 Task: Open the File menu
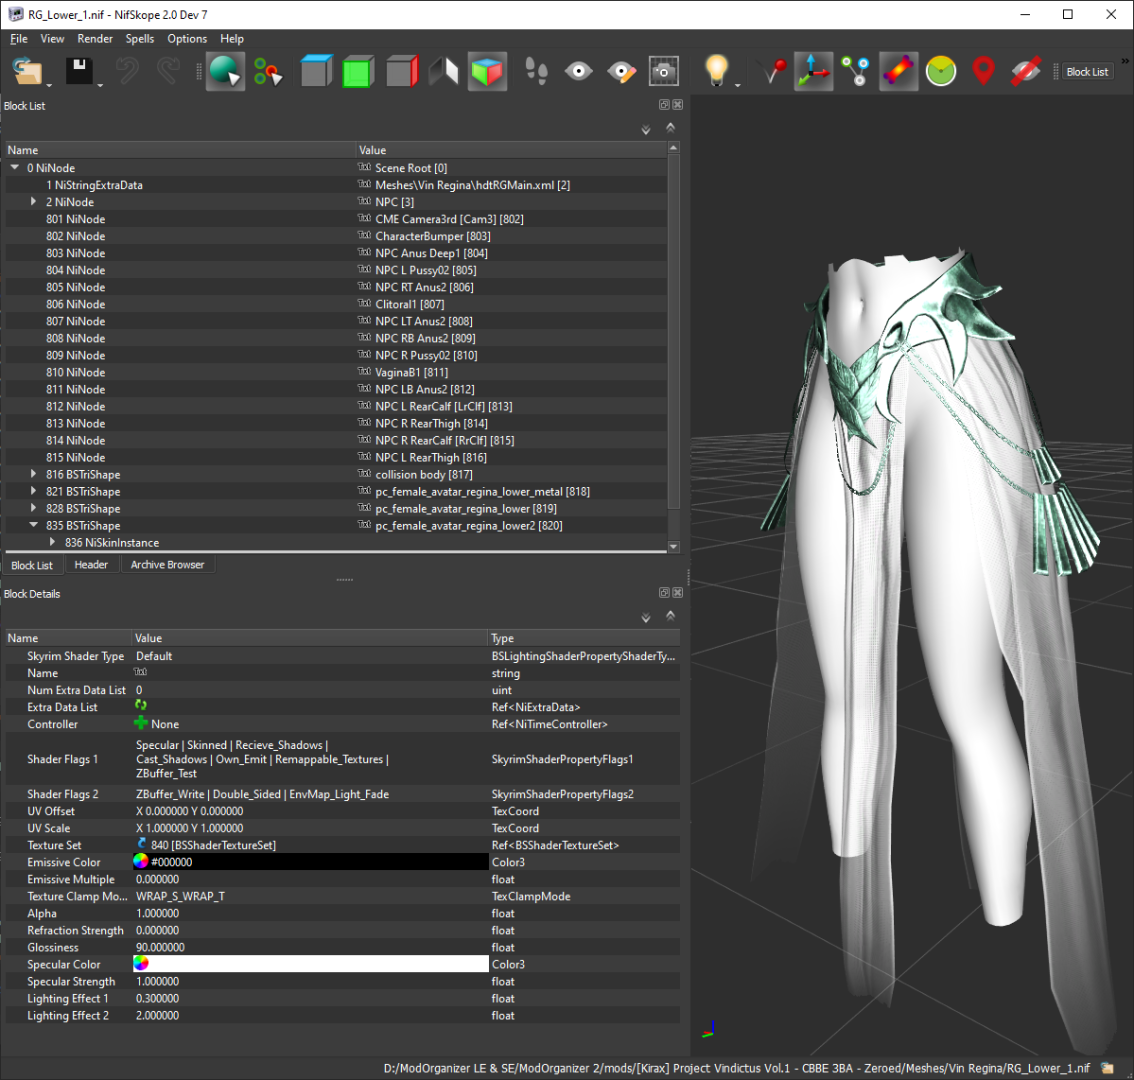pos(19,39)
